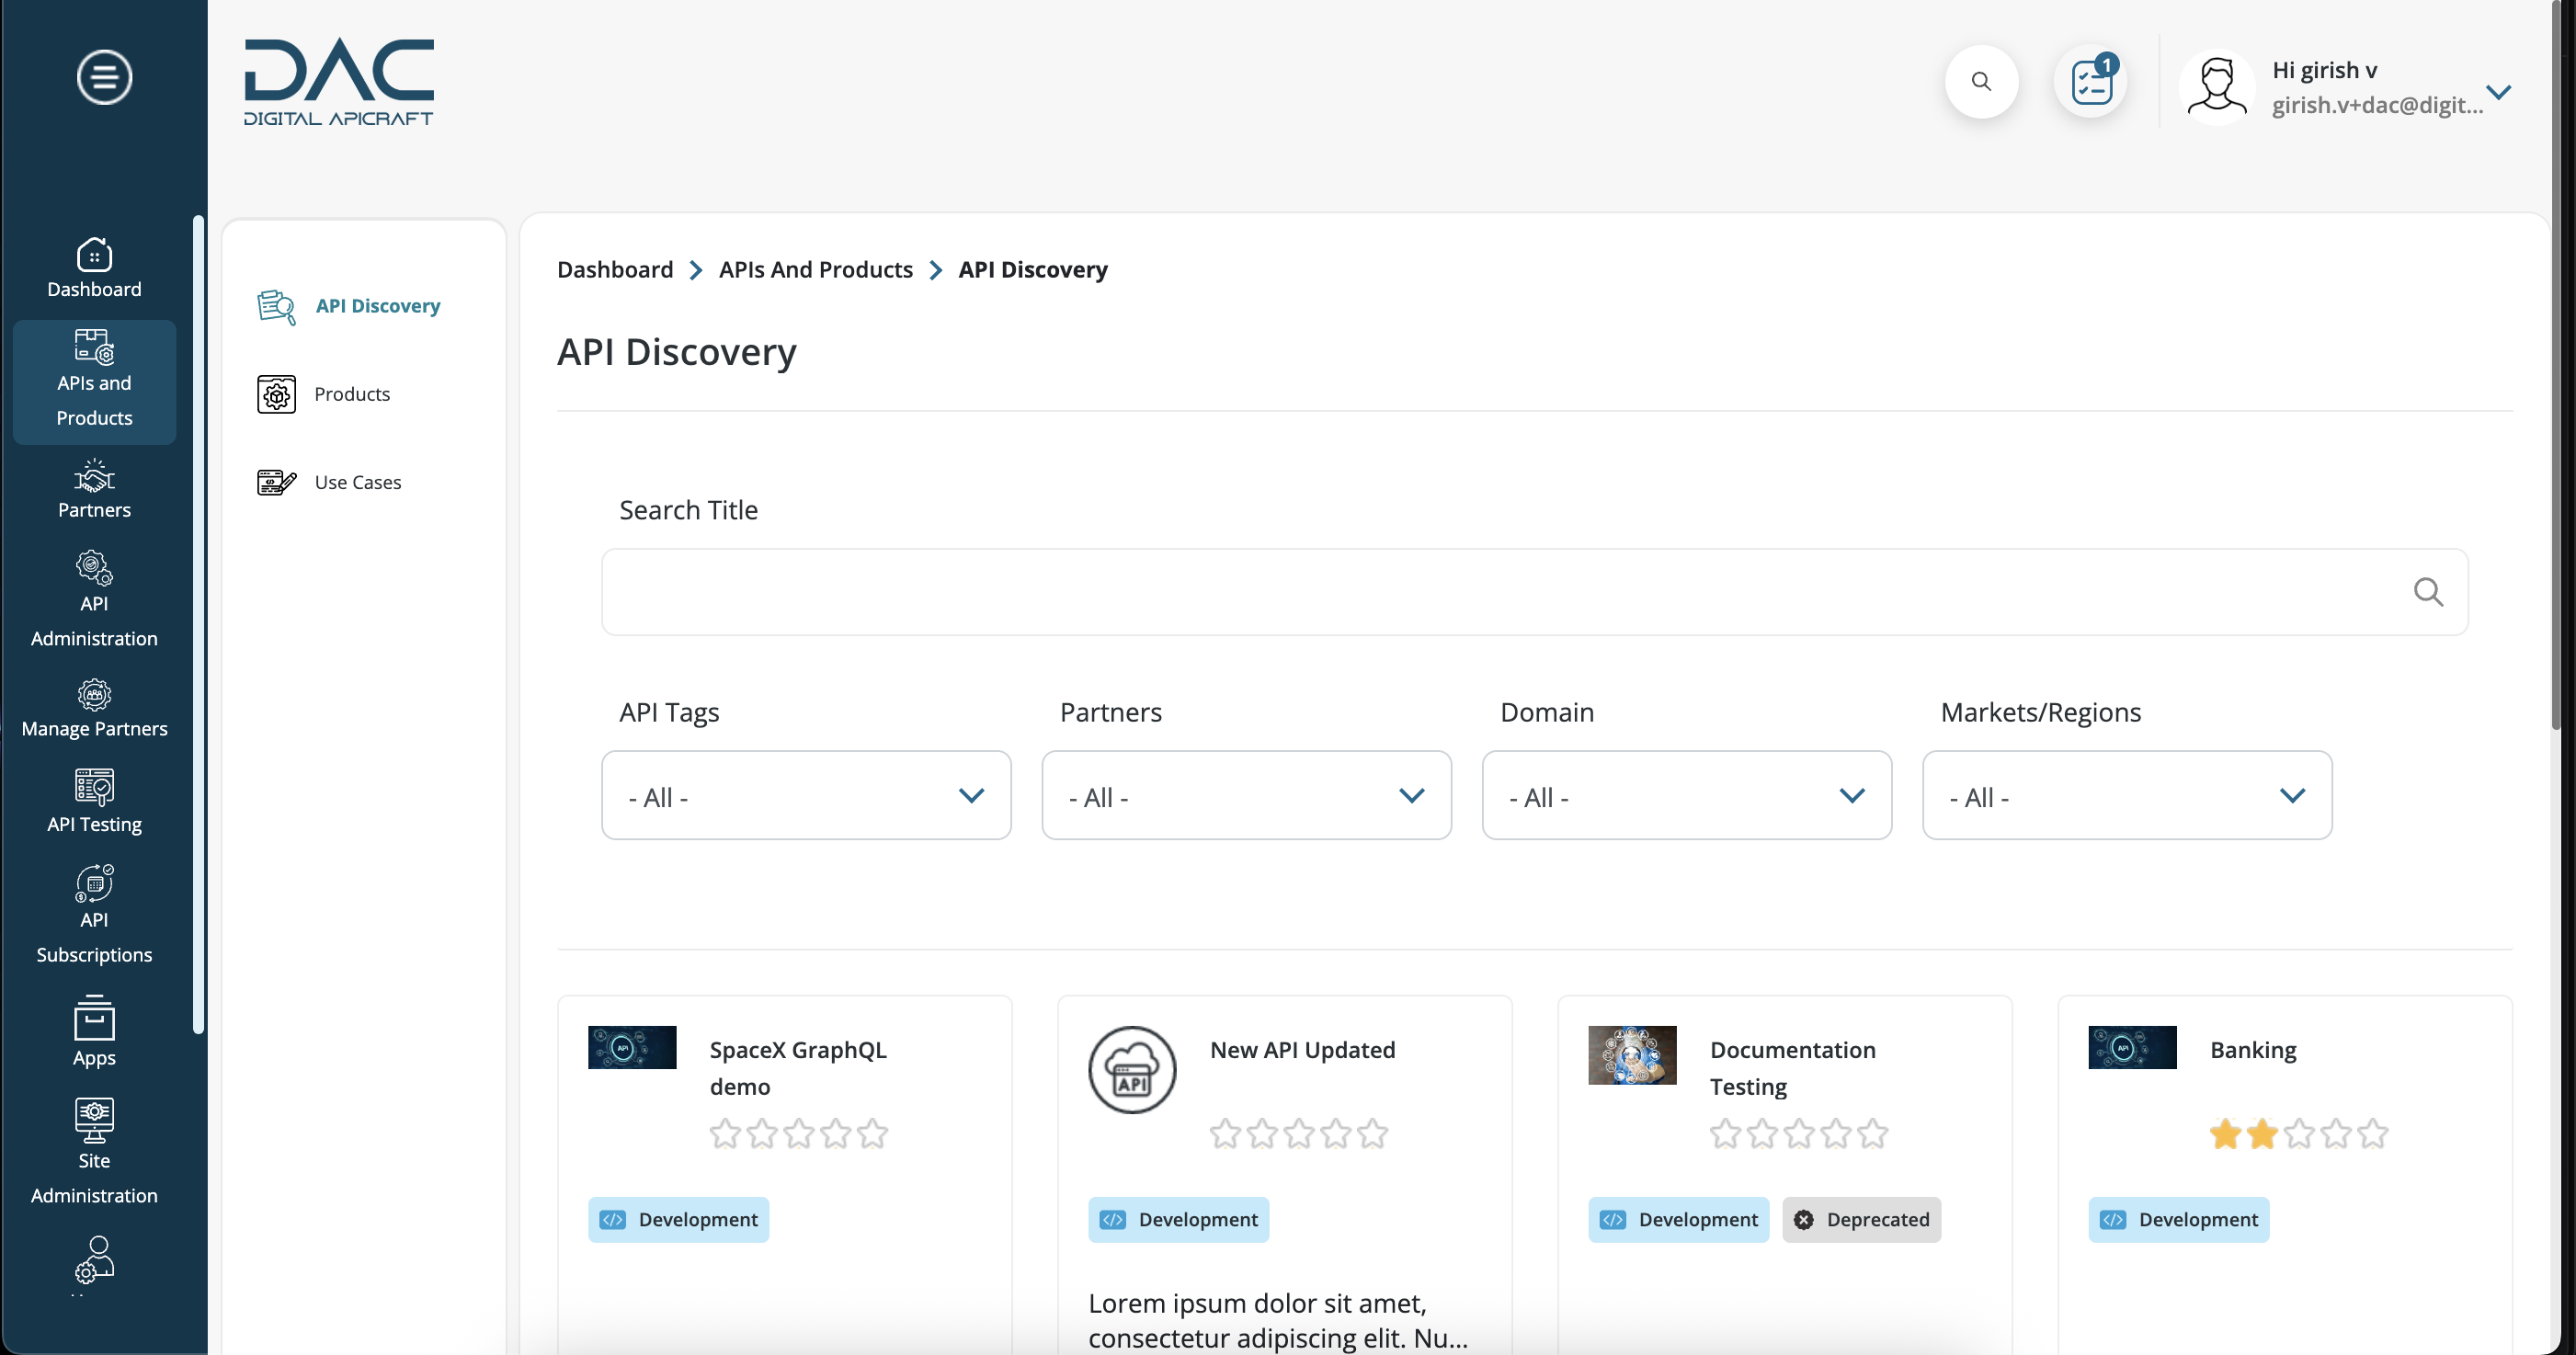
Task: Click the sidebar scrollbar
Action: click(198, 625)
